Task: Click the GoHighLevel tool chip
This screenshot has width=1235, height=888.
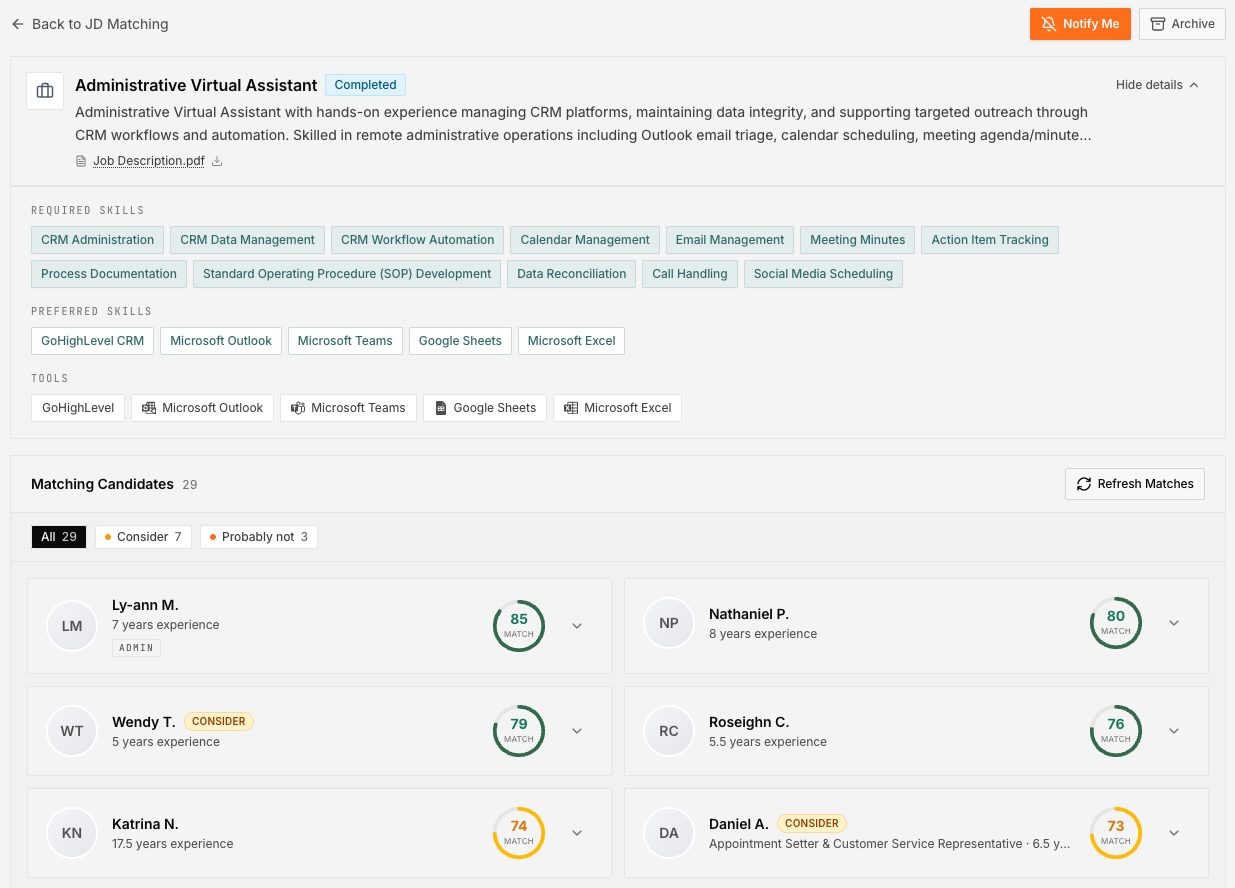Action: coord(78,408)
